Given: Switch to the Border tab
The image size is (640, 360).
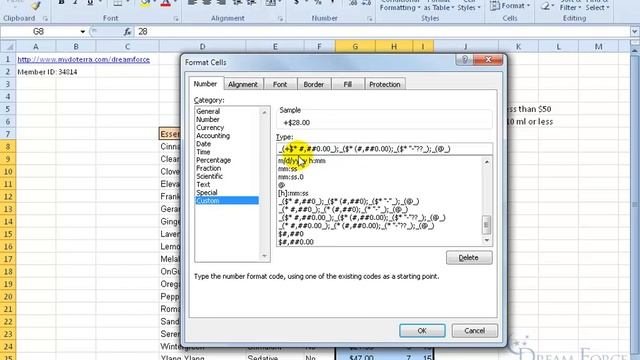Looking at the screenshot, I should [x=313, y=84].
